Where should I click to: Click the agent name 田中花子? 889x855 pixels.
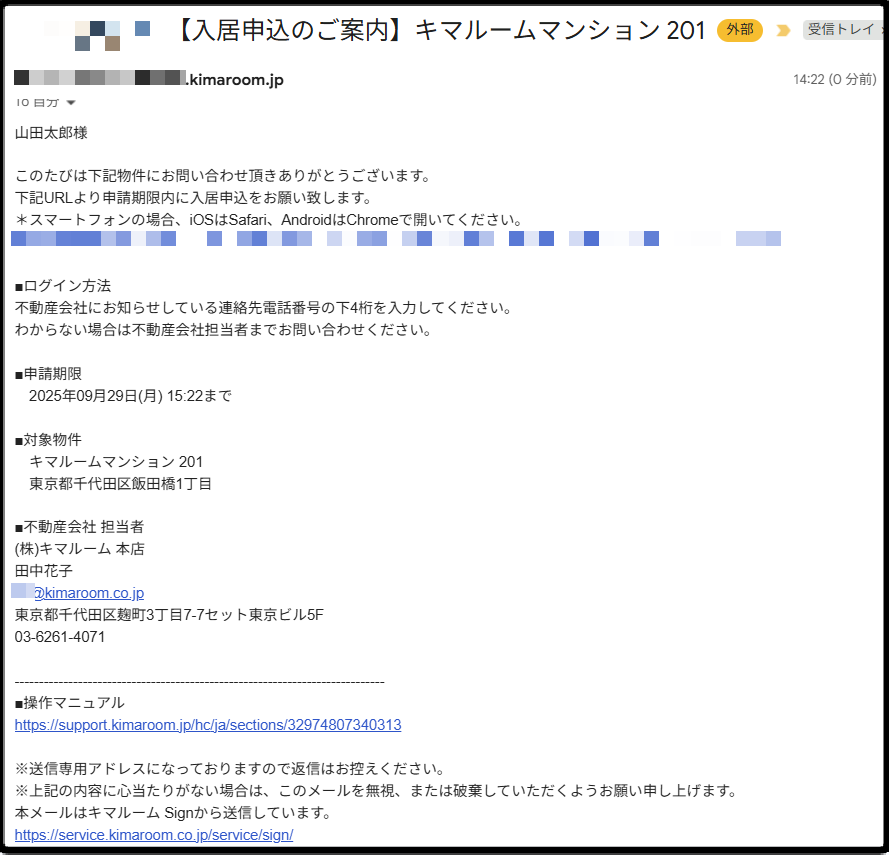[x=44, y=571]
